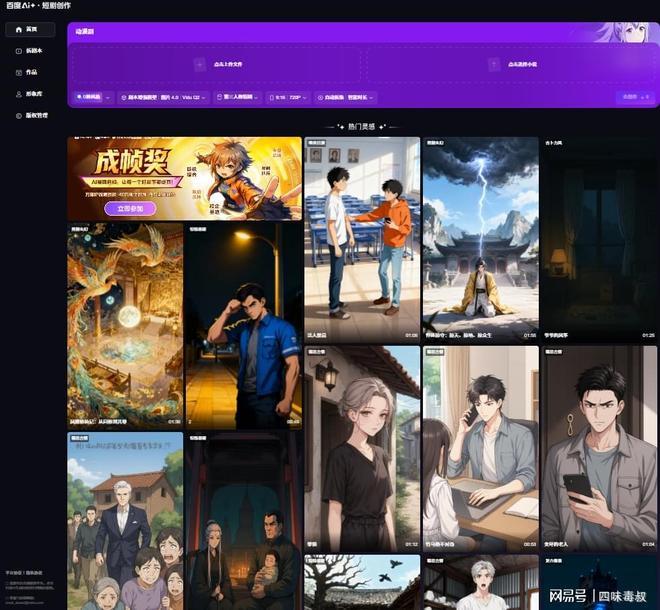Open the dark room with lamp card
Image resolution: width=660 pixels, height=610 pixels.
[x=599, y=240]
